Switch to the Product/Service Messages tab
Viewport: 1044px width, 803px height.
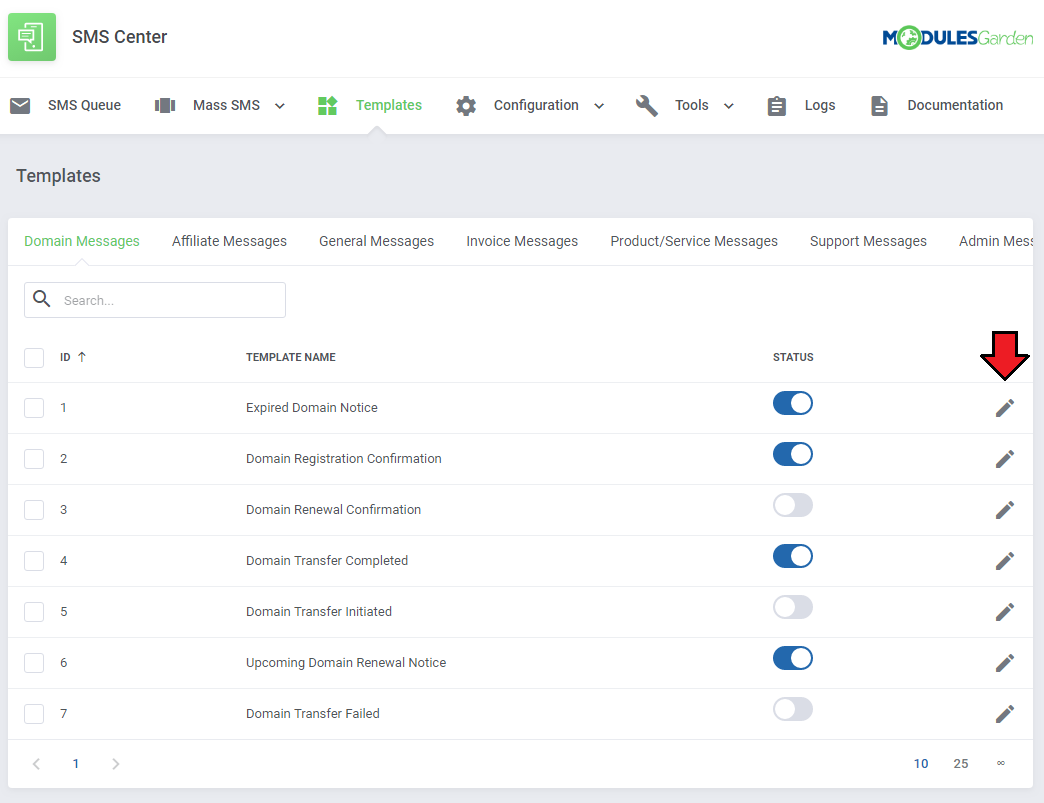pos(694,241)
